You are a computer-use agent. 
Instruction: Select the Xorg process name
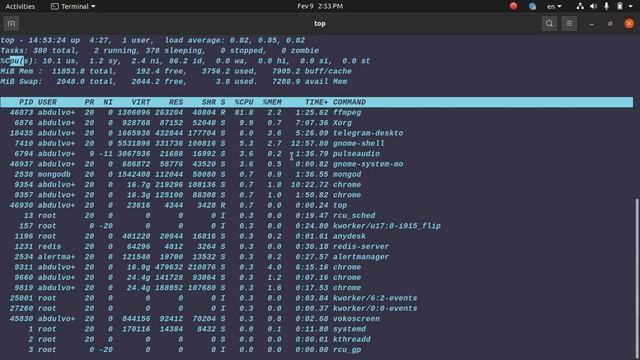pos(342,123)
